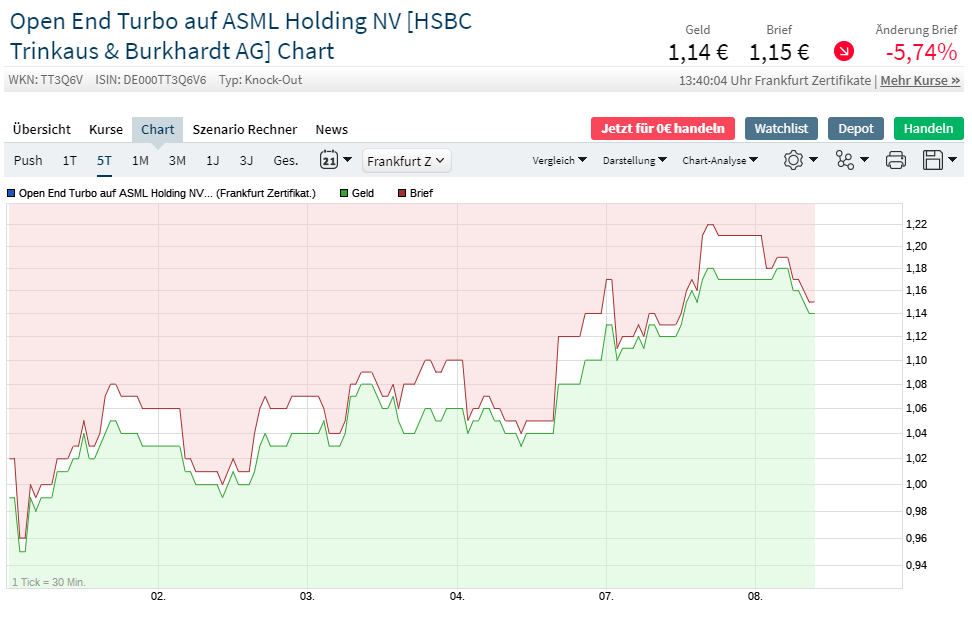972x620 pixels.
Task: Click Jetzt für 0€ handeln button
Action: click(x=663, y=128)
